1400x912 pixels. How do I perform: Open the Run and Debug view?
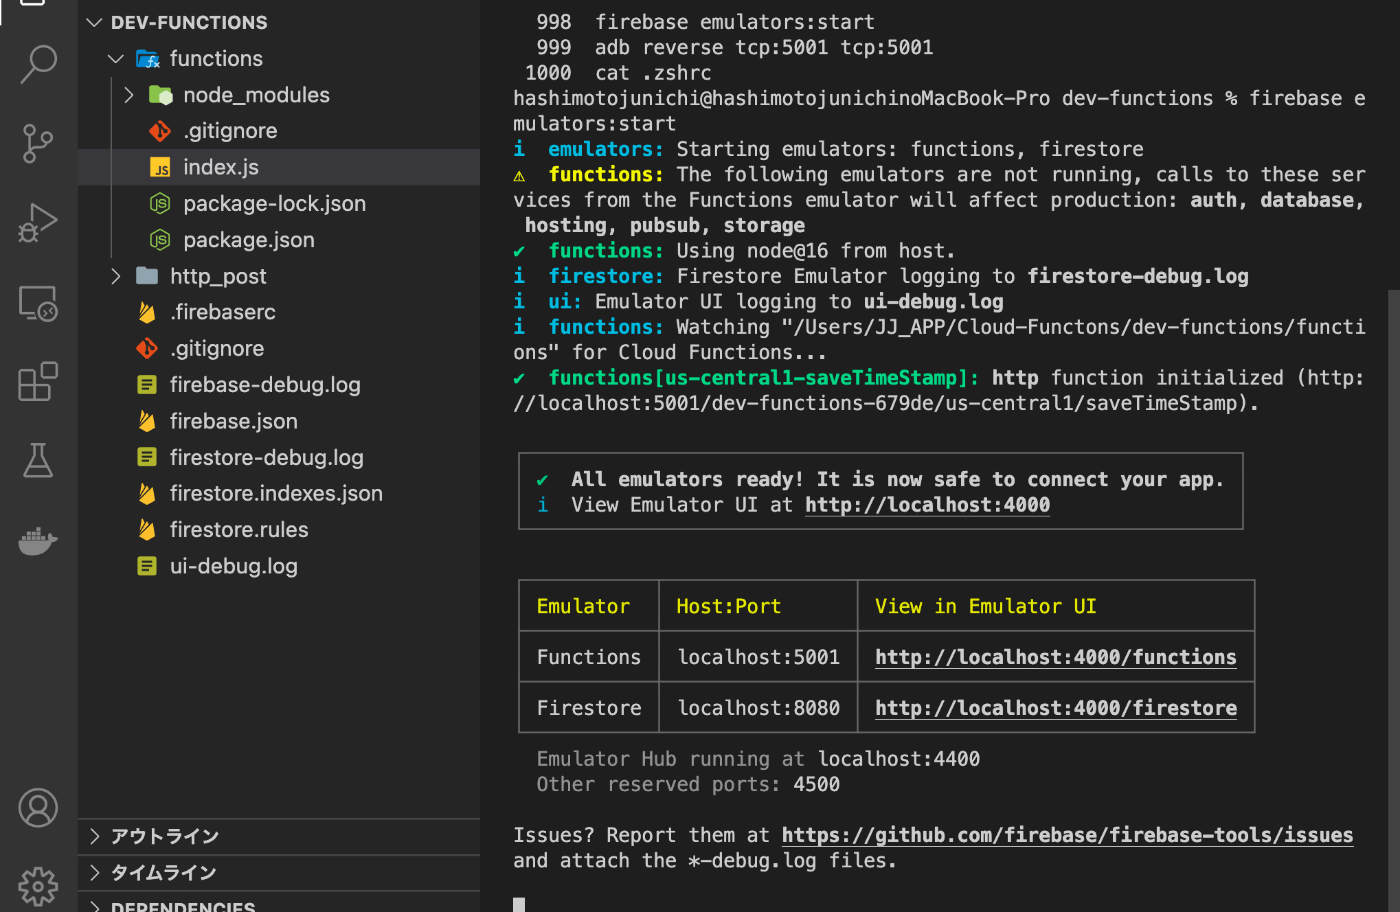[x=38, y=222]
